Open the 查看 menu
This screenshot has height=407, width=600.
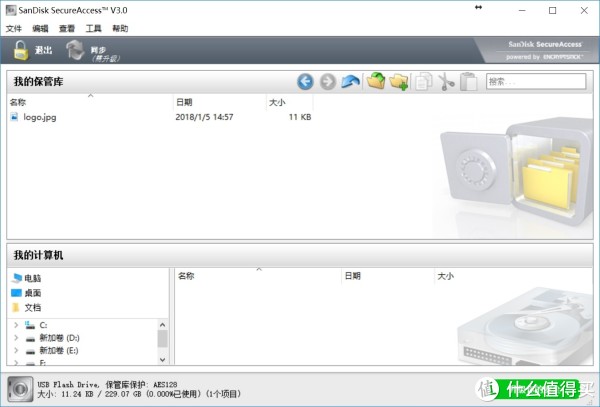click(x=67, y=29)
